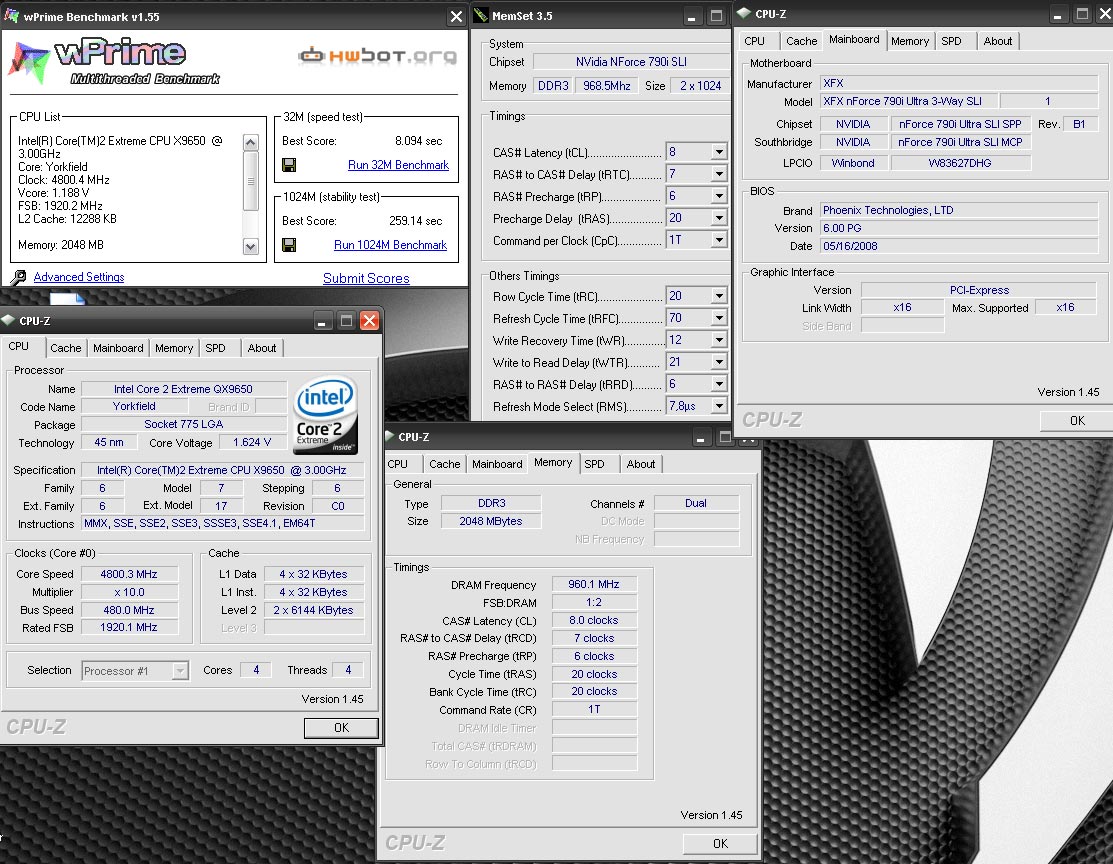Close the CPU-Z CPU window
1113x864 pixels.
(370, 321)
